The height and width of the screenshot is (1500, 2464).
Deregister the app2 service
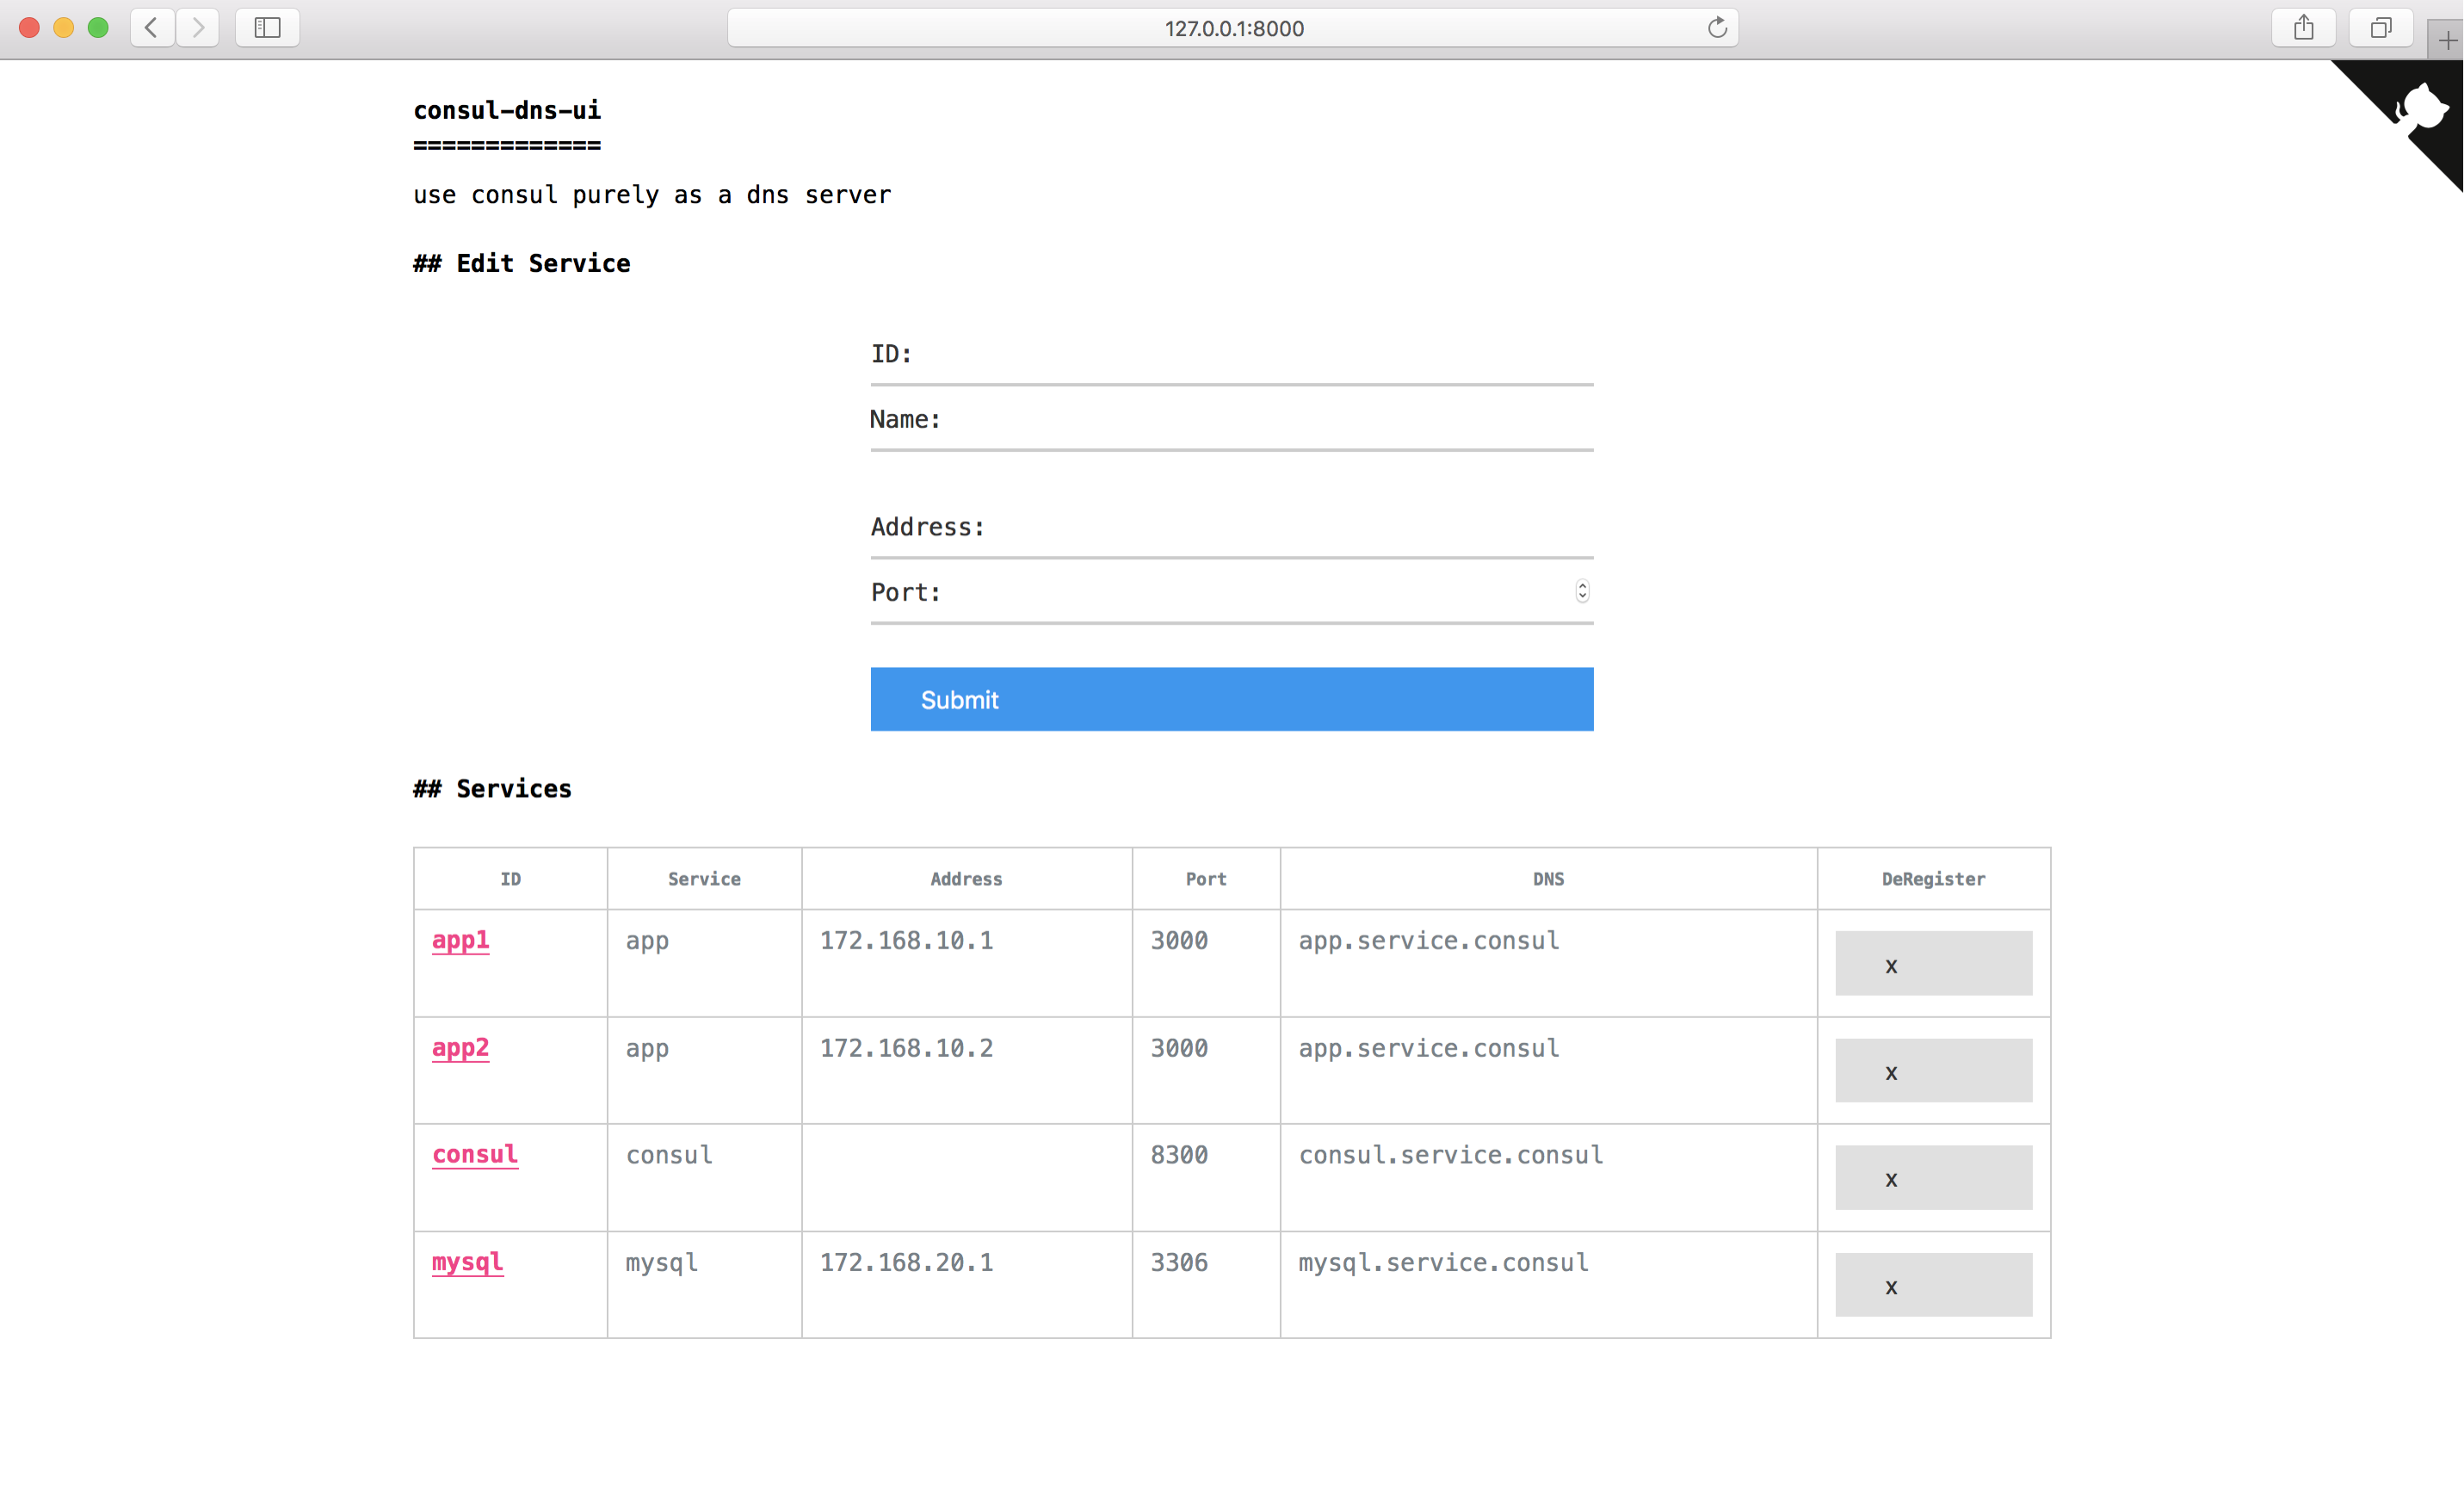click(x=1932, y=1071)
